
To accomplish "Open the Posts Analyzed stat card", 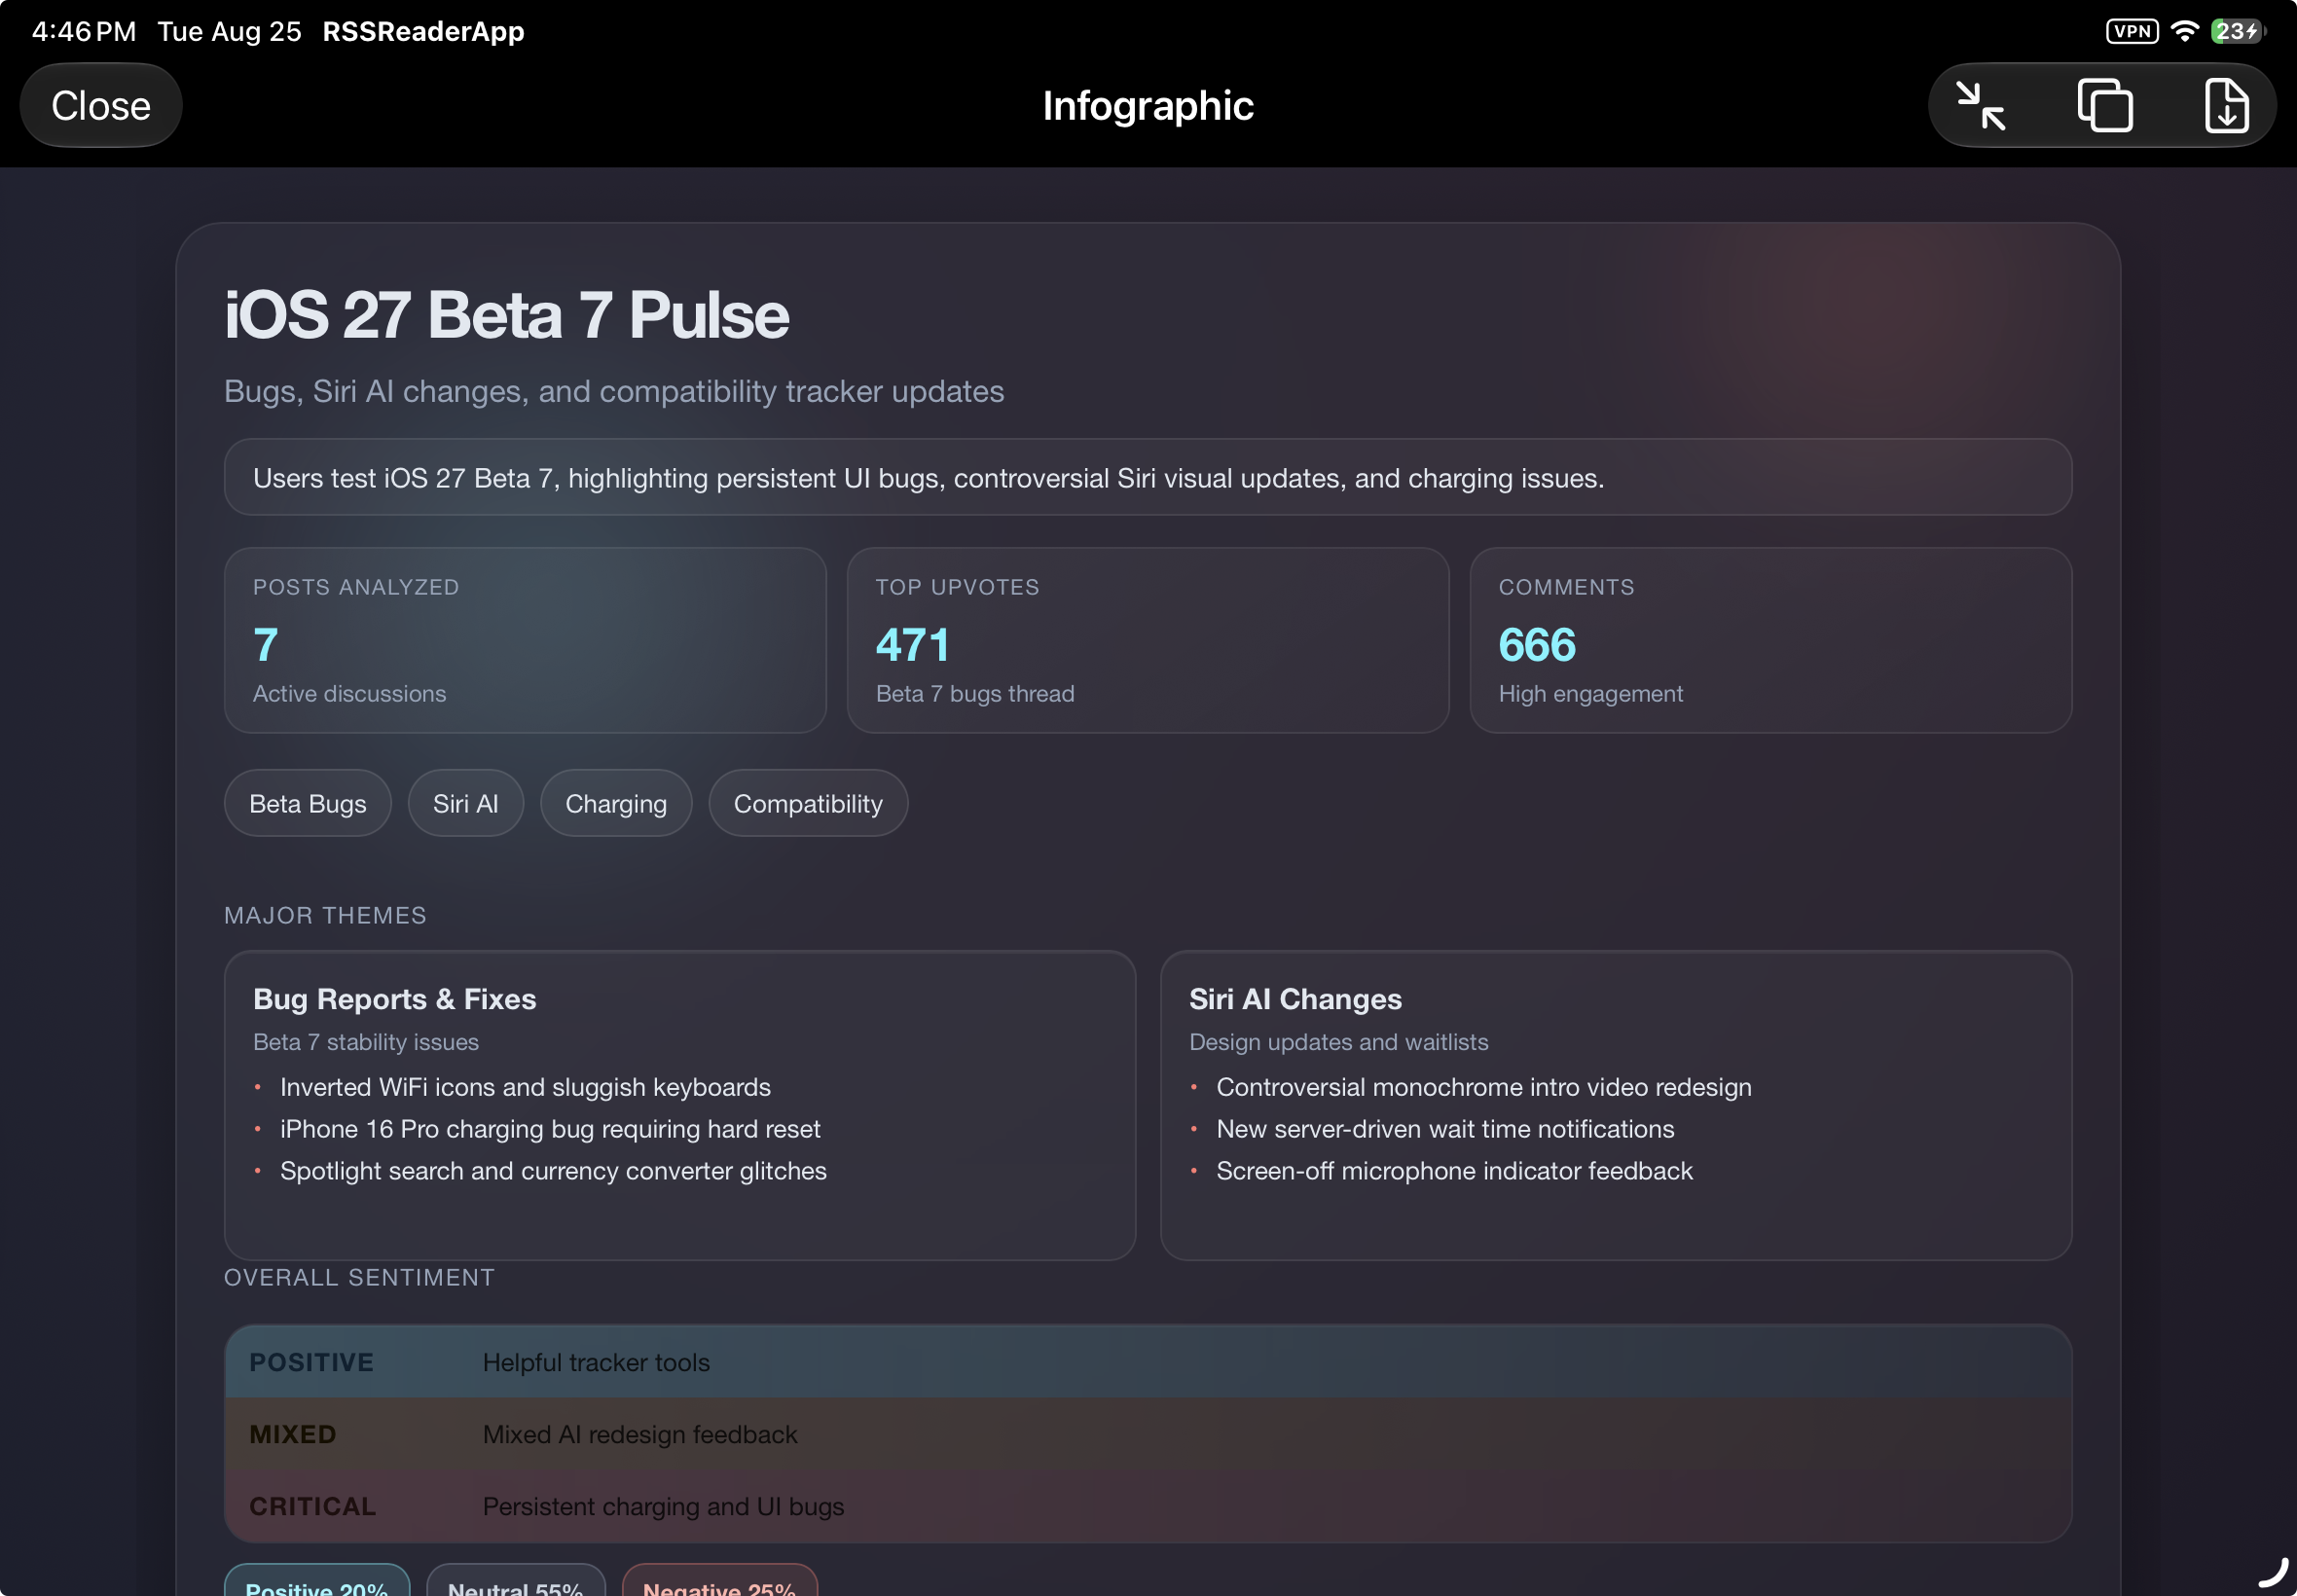I will coord(526,640).
